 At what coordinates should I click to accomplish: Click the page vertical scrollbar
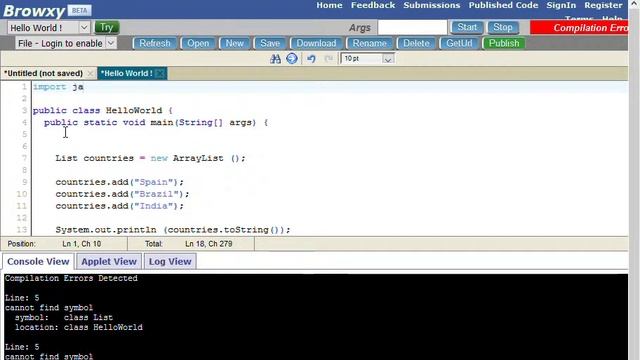(x=634, y=180)
